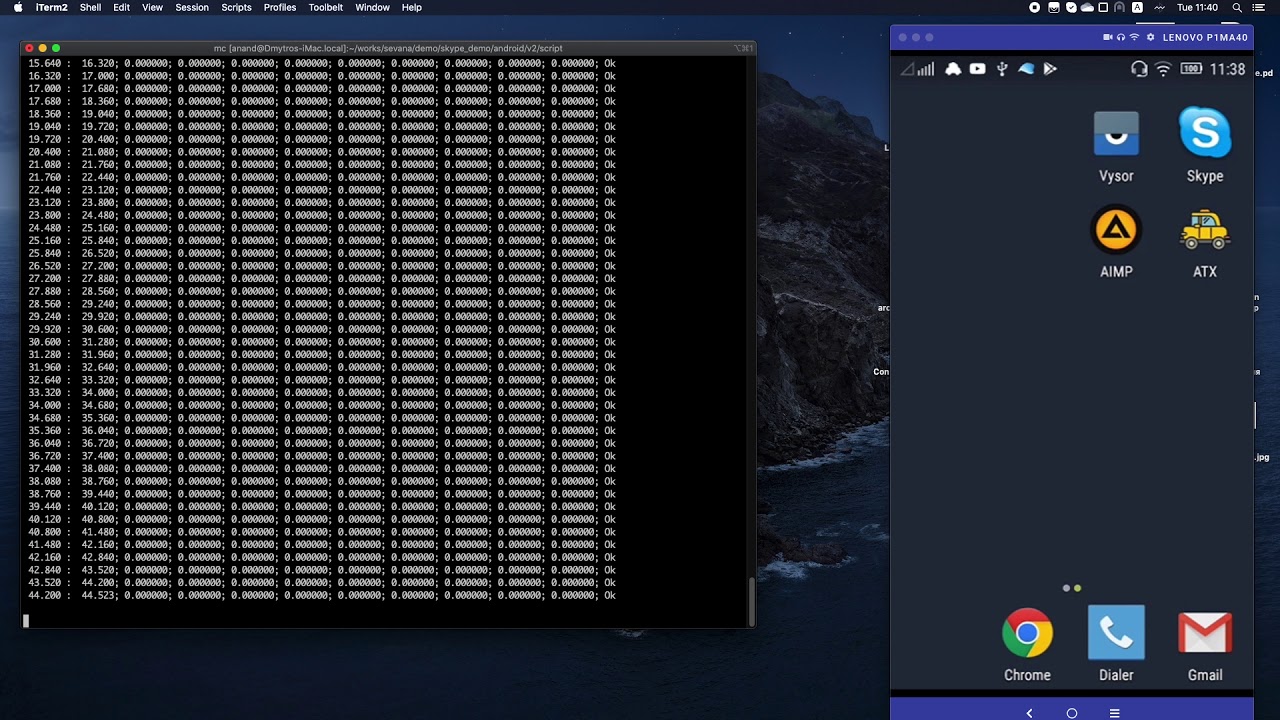The height and width of the screenshot is (720, 1280).
Task: Tap the YouTube notification icon in phone status bar
Action: [977, 69]
